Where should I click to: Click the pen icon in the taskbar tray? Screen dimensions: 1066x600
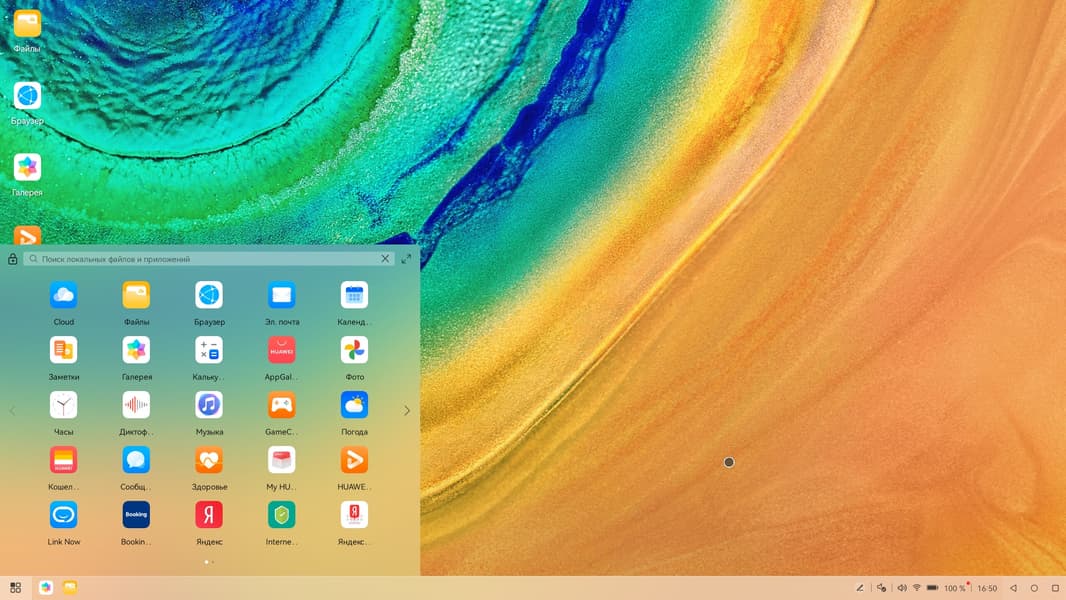(x=860, y=588)
